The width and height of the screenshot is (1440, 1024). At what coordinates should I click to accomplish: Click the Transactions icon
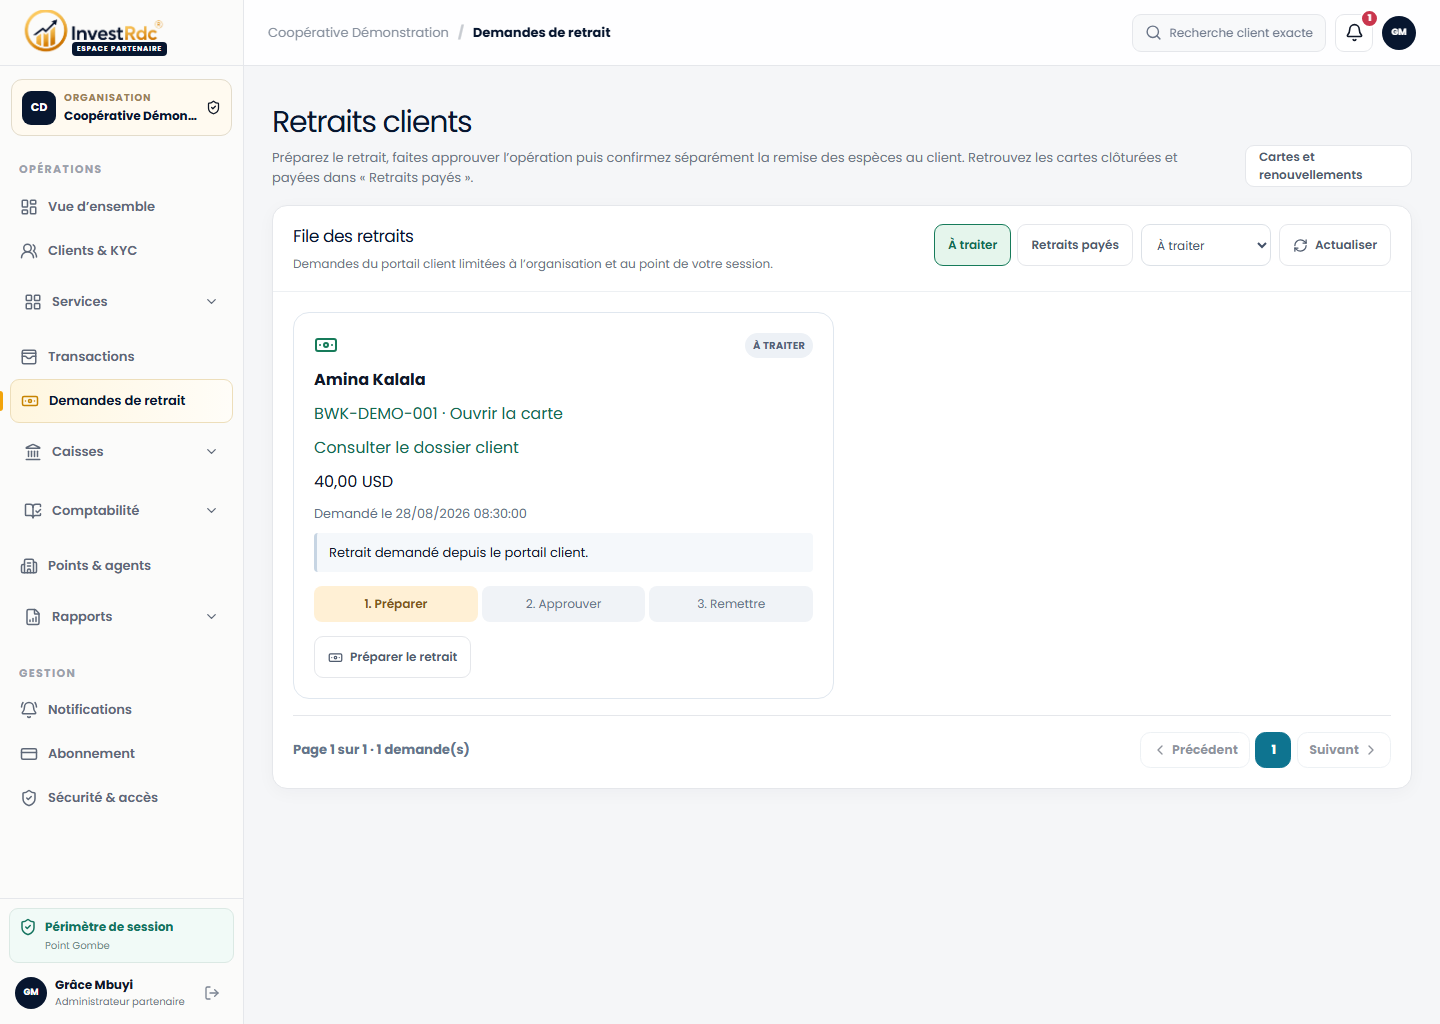coord(29,357)
